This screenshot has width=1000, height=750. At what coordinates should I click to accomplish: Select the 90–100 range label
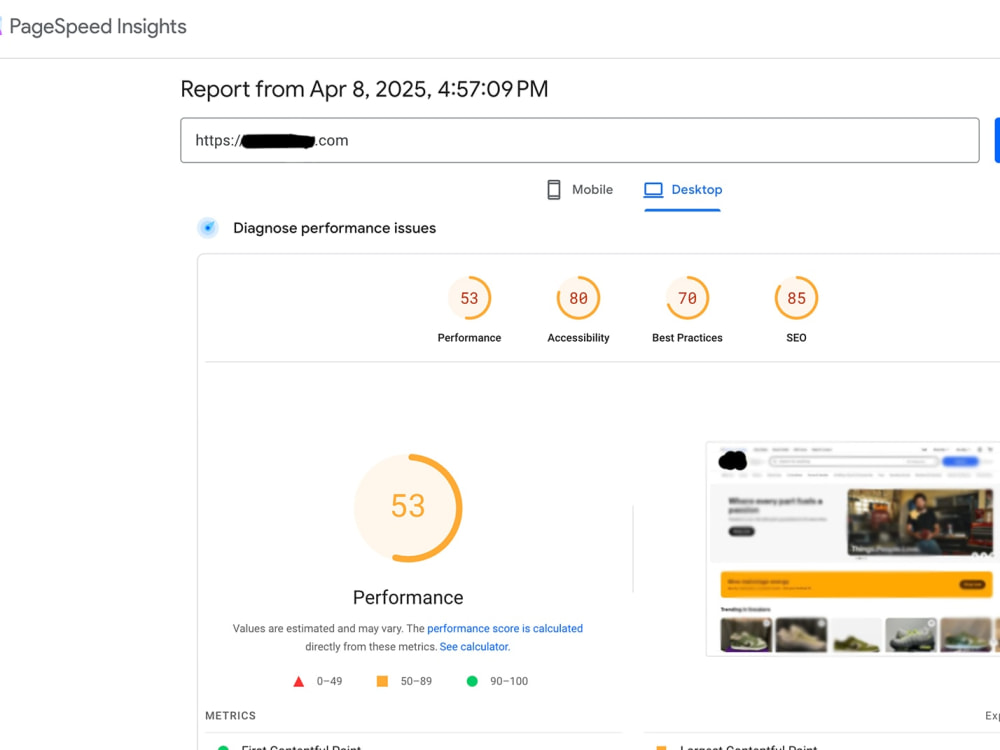pos(509,681)
